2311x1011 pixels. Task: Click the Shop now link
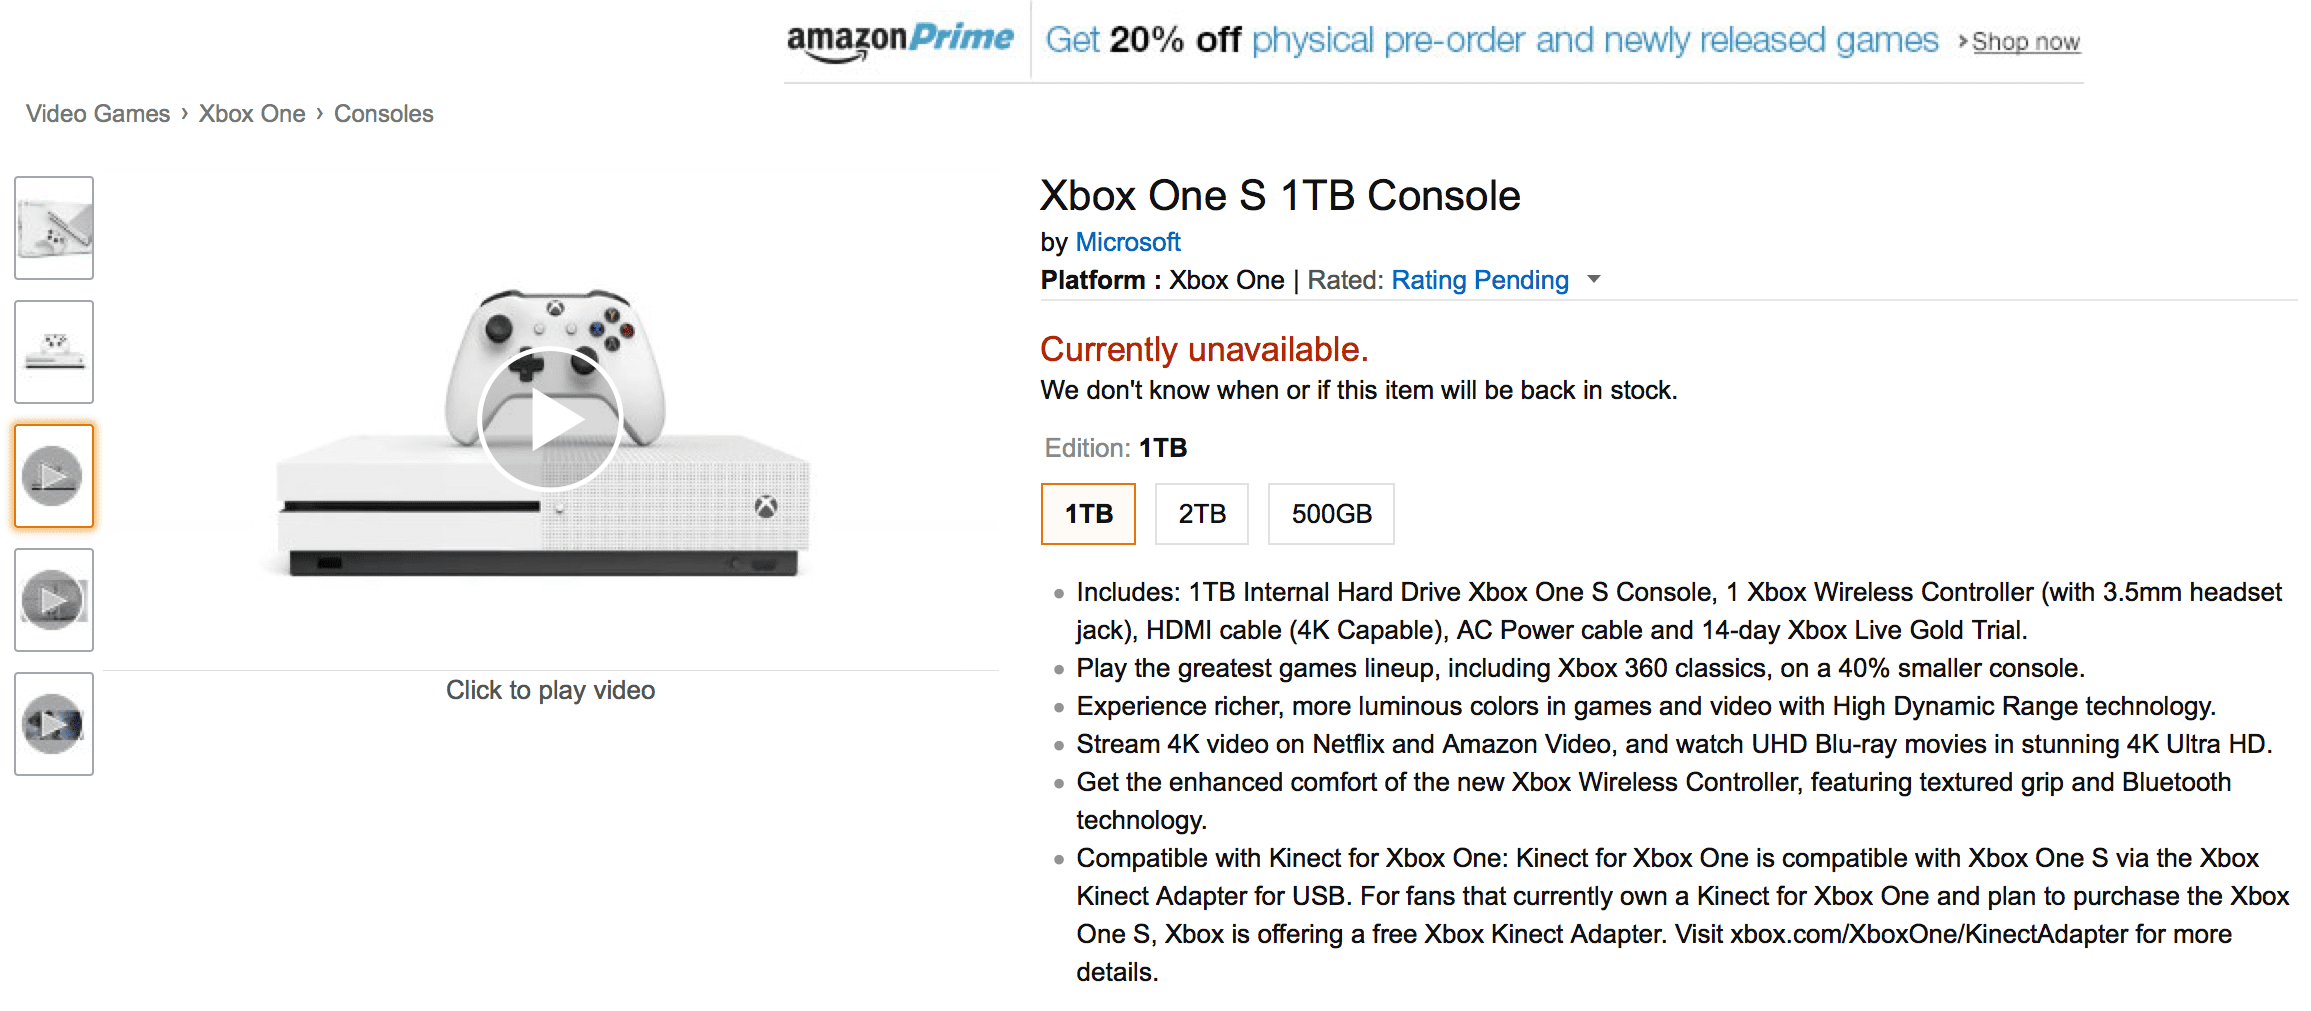pos(2025,42)
